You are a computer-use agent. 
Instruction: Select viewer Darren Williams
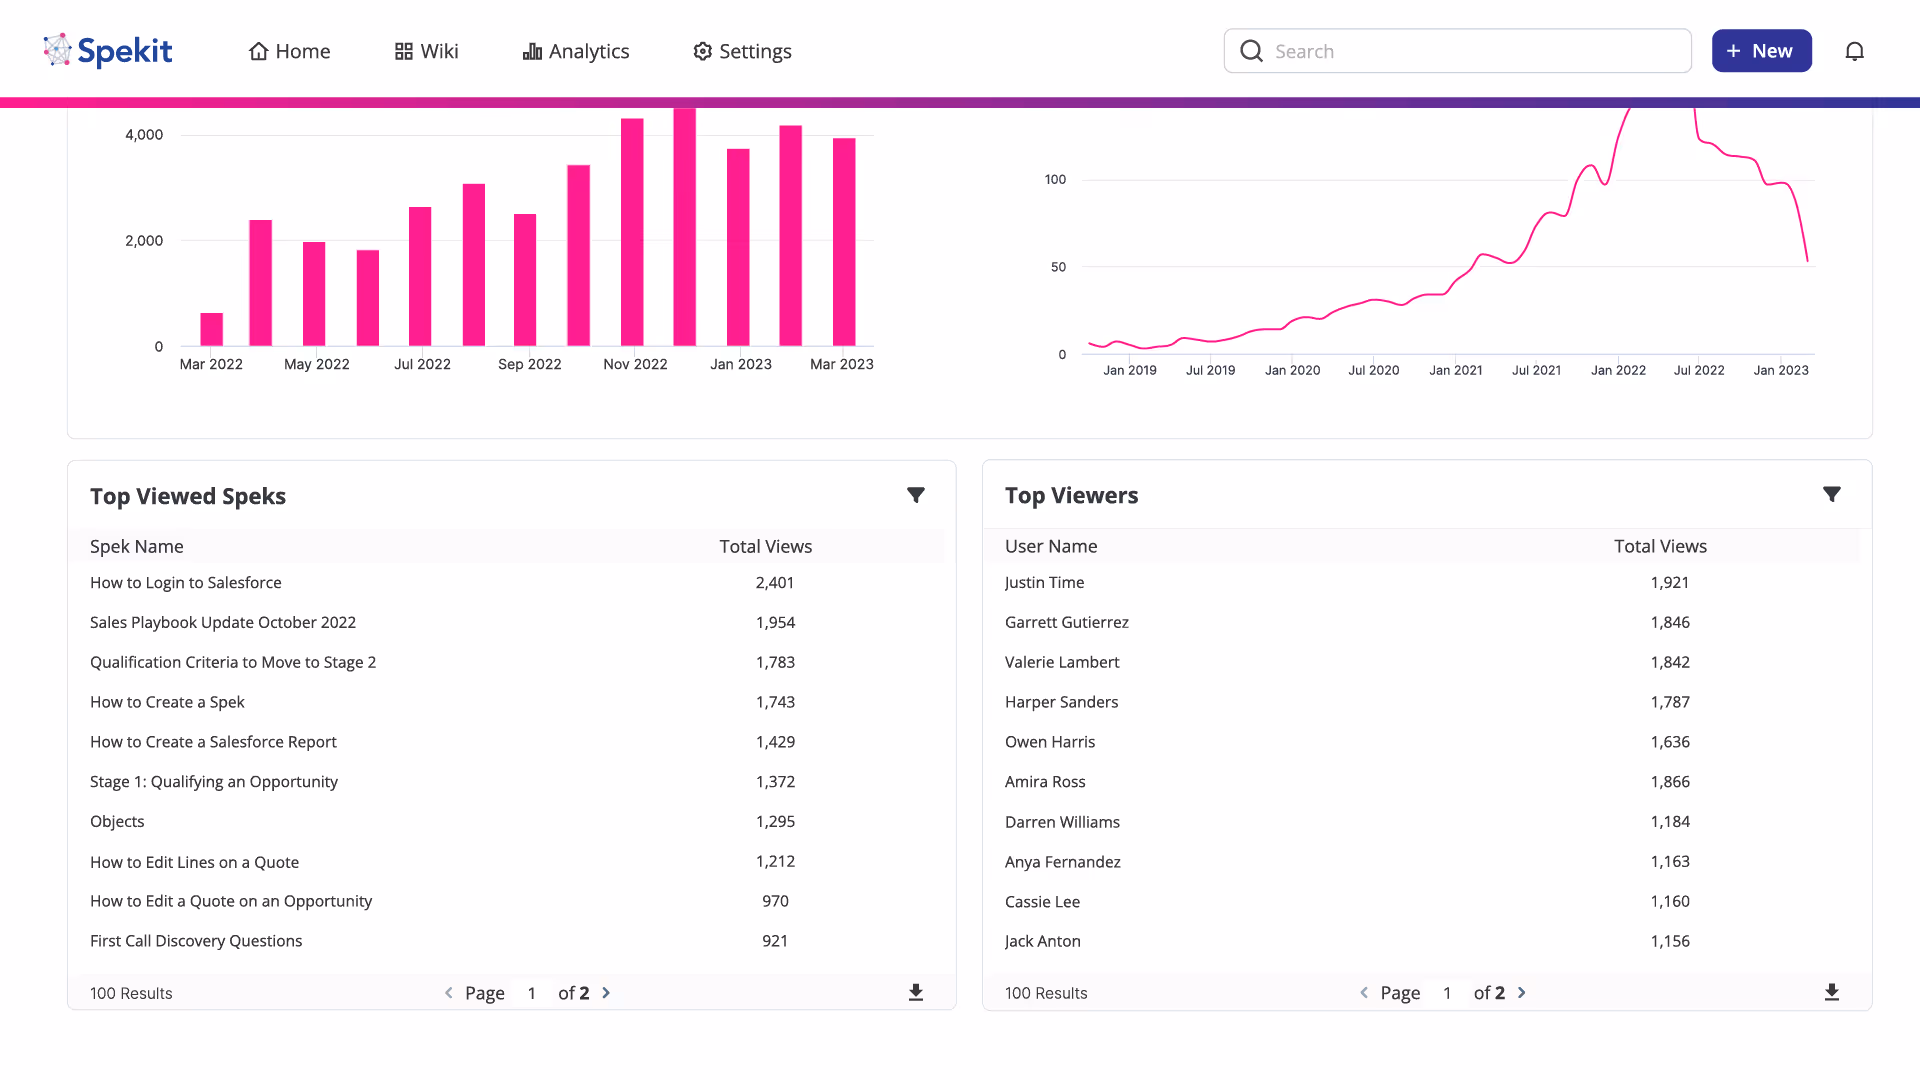1062,822
